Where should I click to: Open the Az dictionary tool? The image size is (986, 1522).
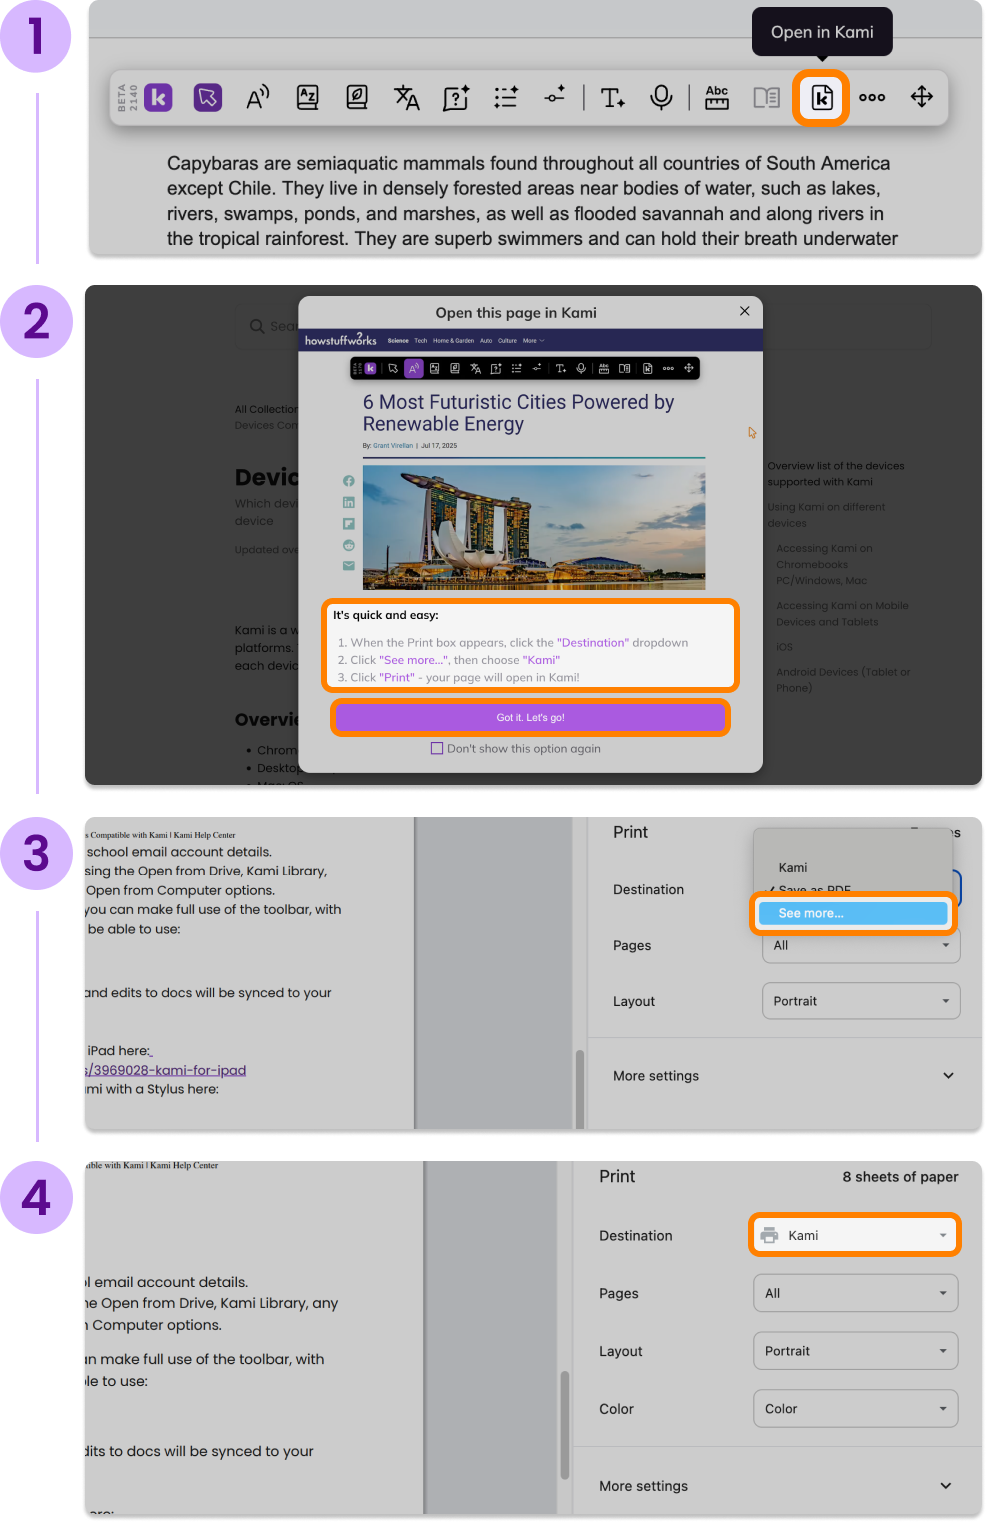pos(308,97)
